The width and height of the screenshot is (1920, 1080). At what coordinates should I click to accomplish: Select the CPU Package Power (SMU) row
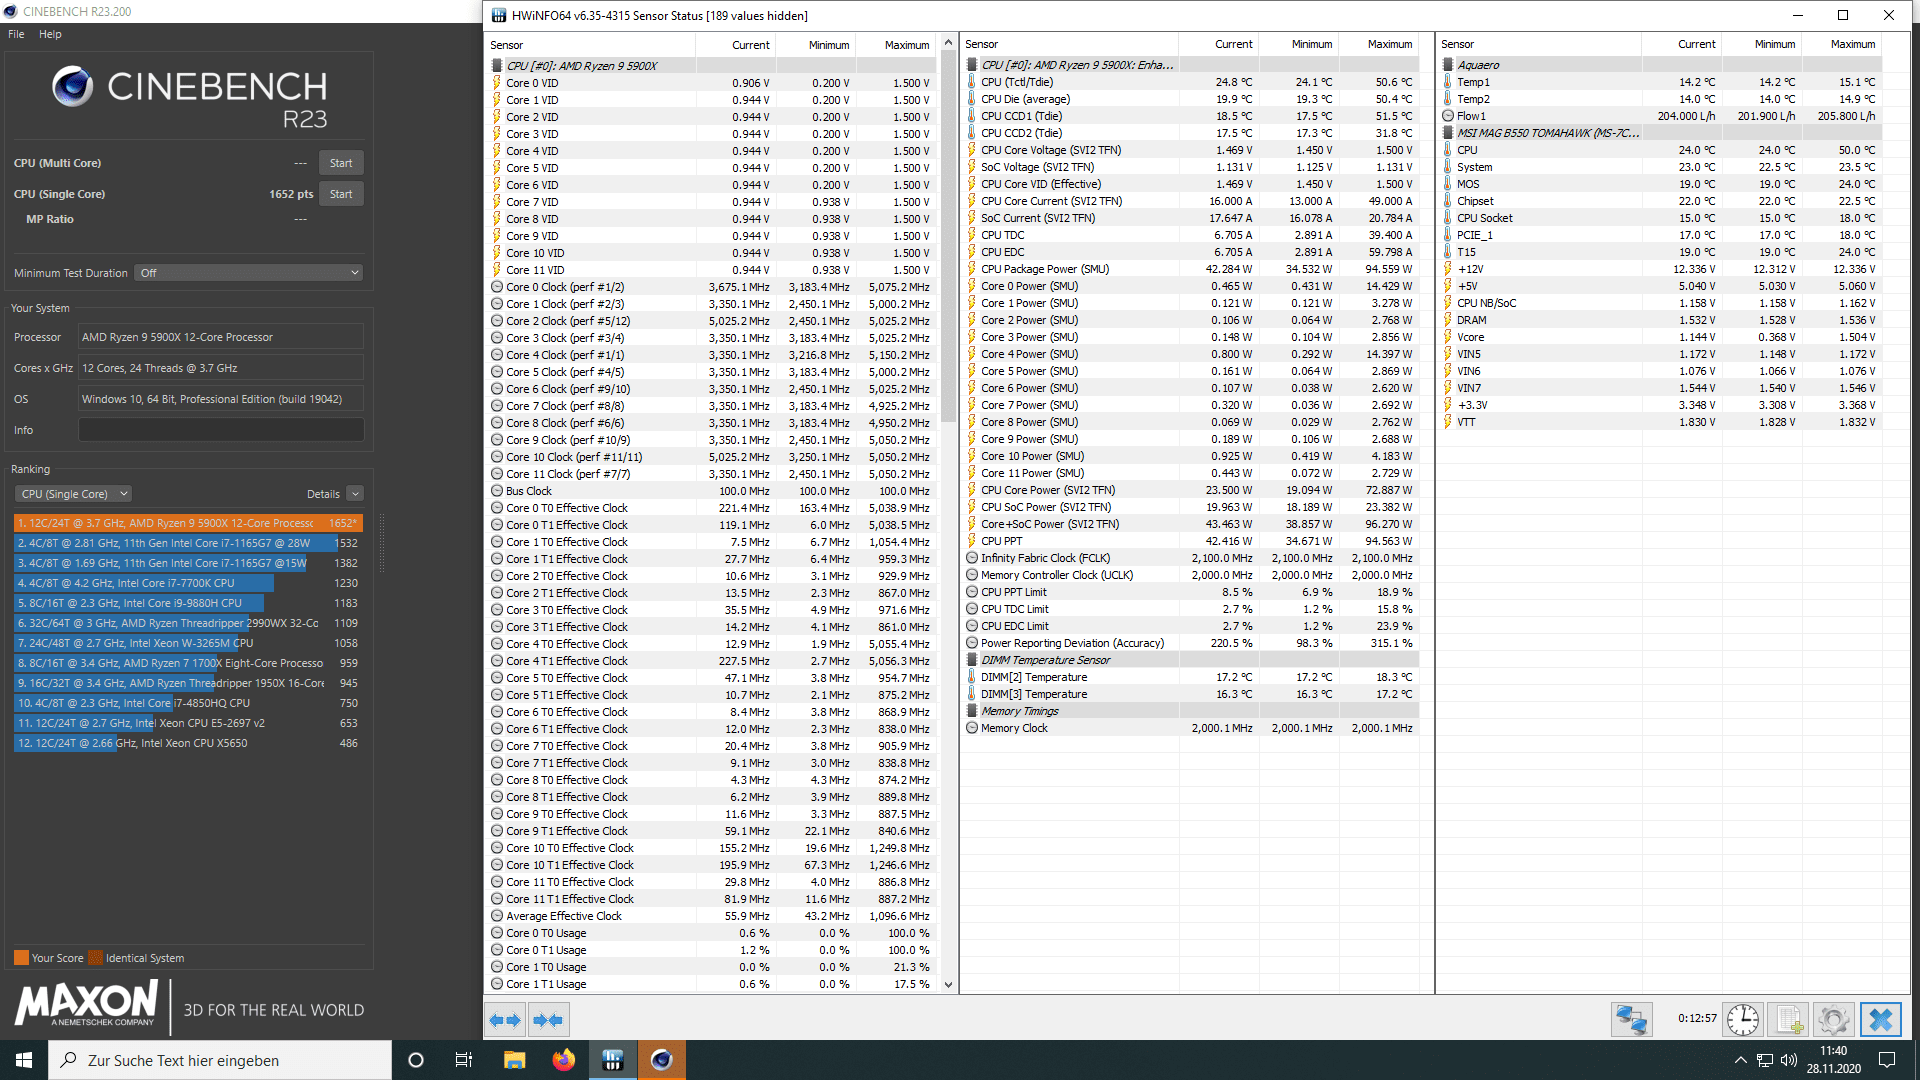coord(1191,269)
